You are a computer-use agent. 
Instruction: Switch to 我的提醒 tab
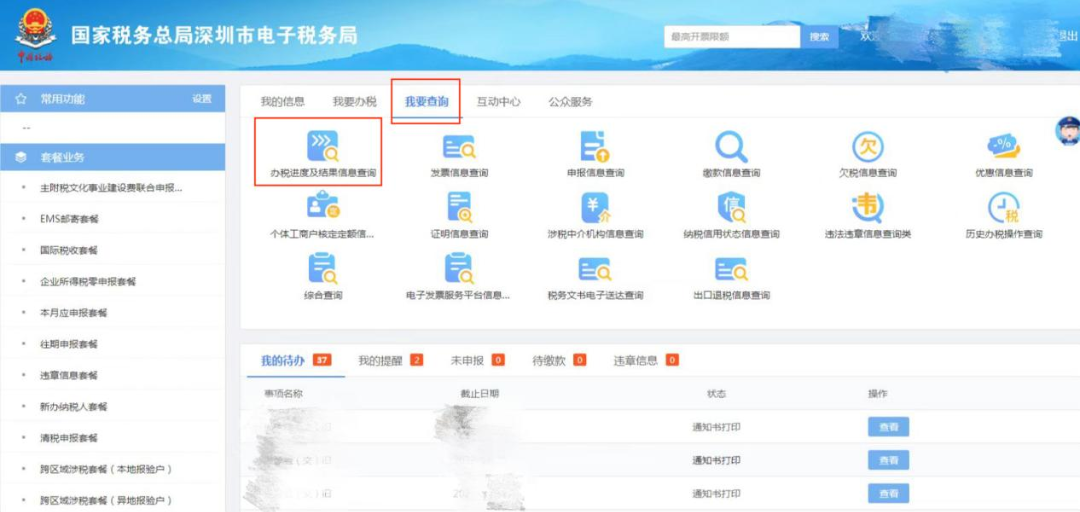click(x=380, y=360)
